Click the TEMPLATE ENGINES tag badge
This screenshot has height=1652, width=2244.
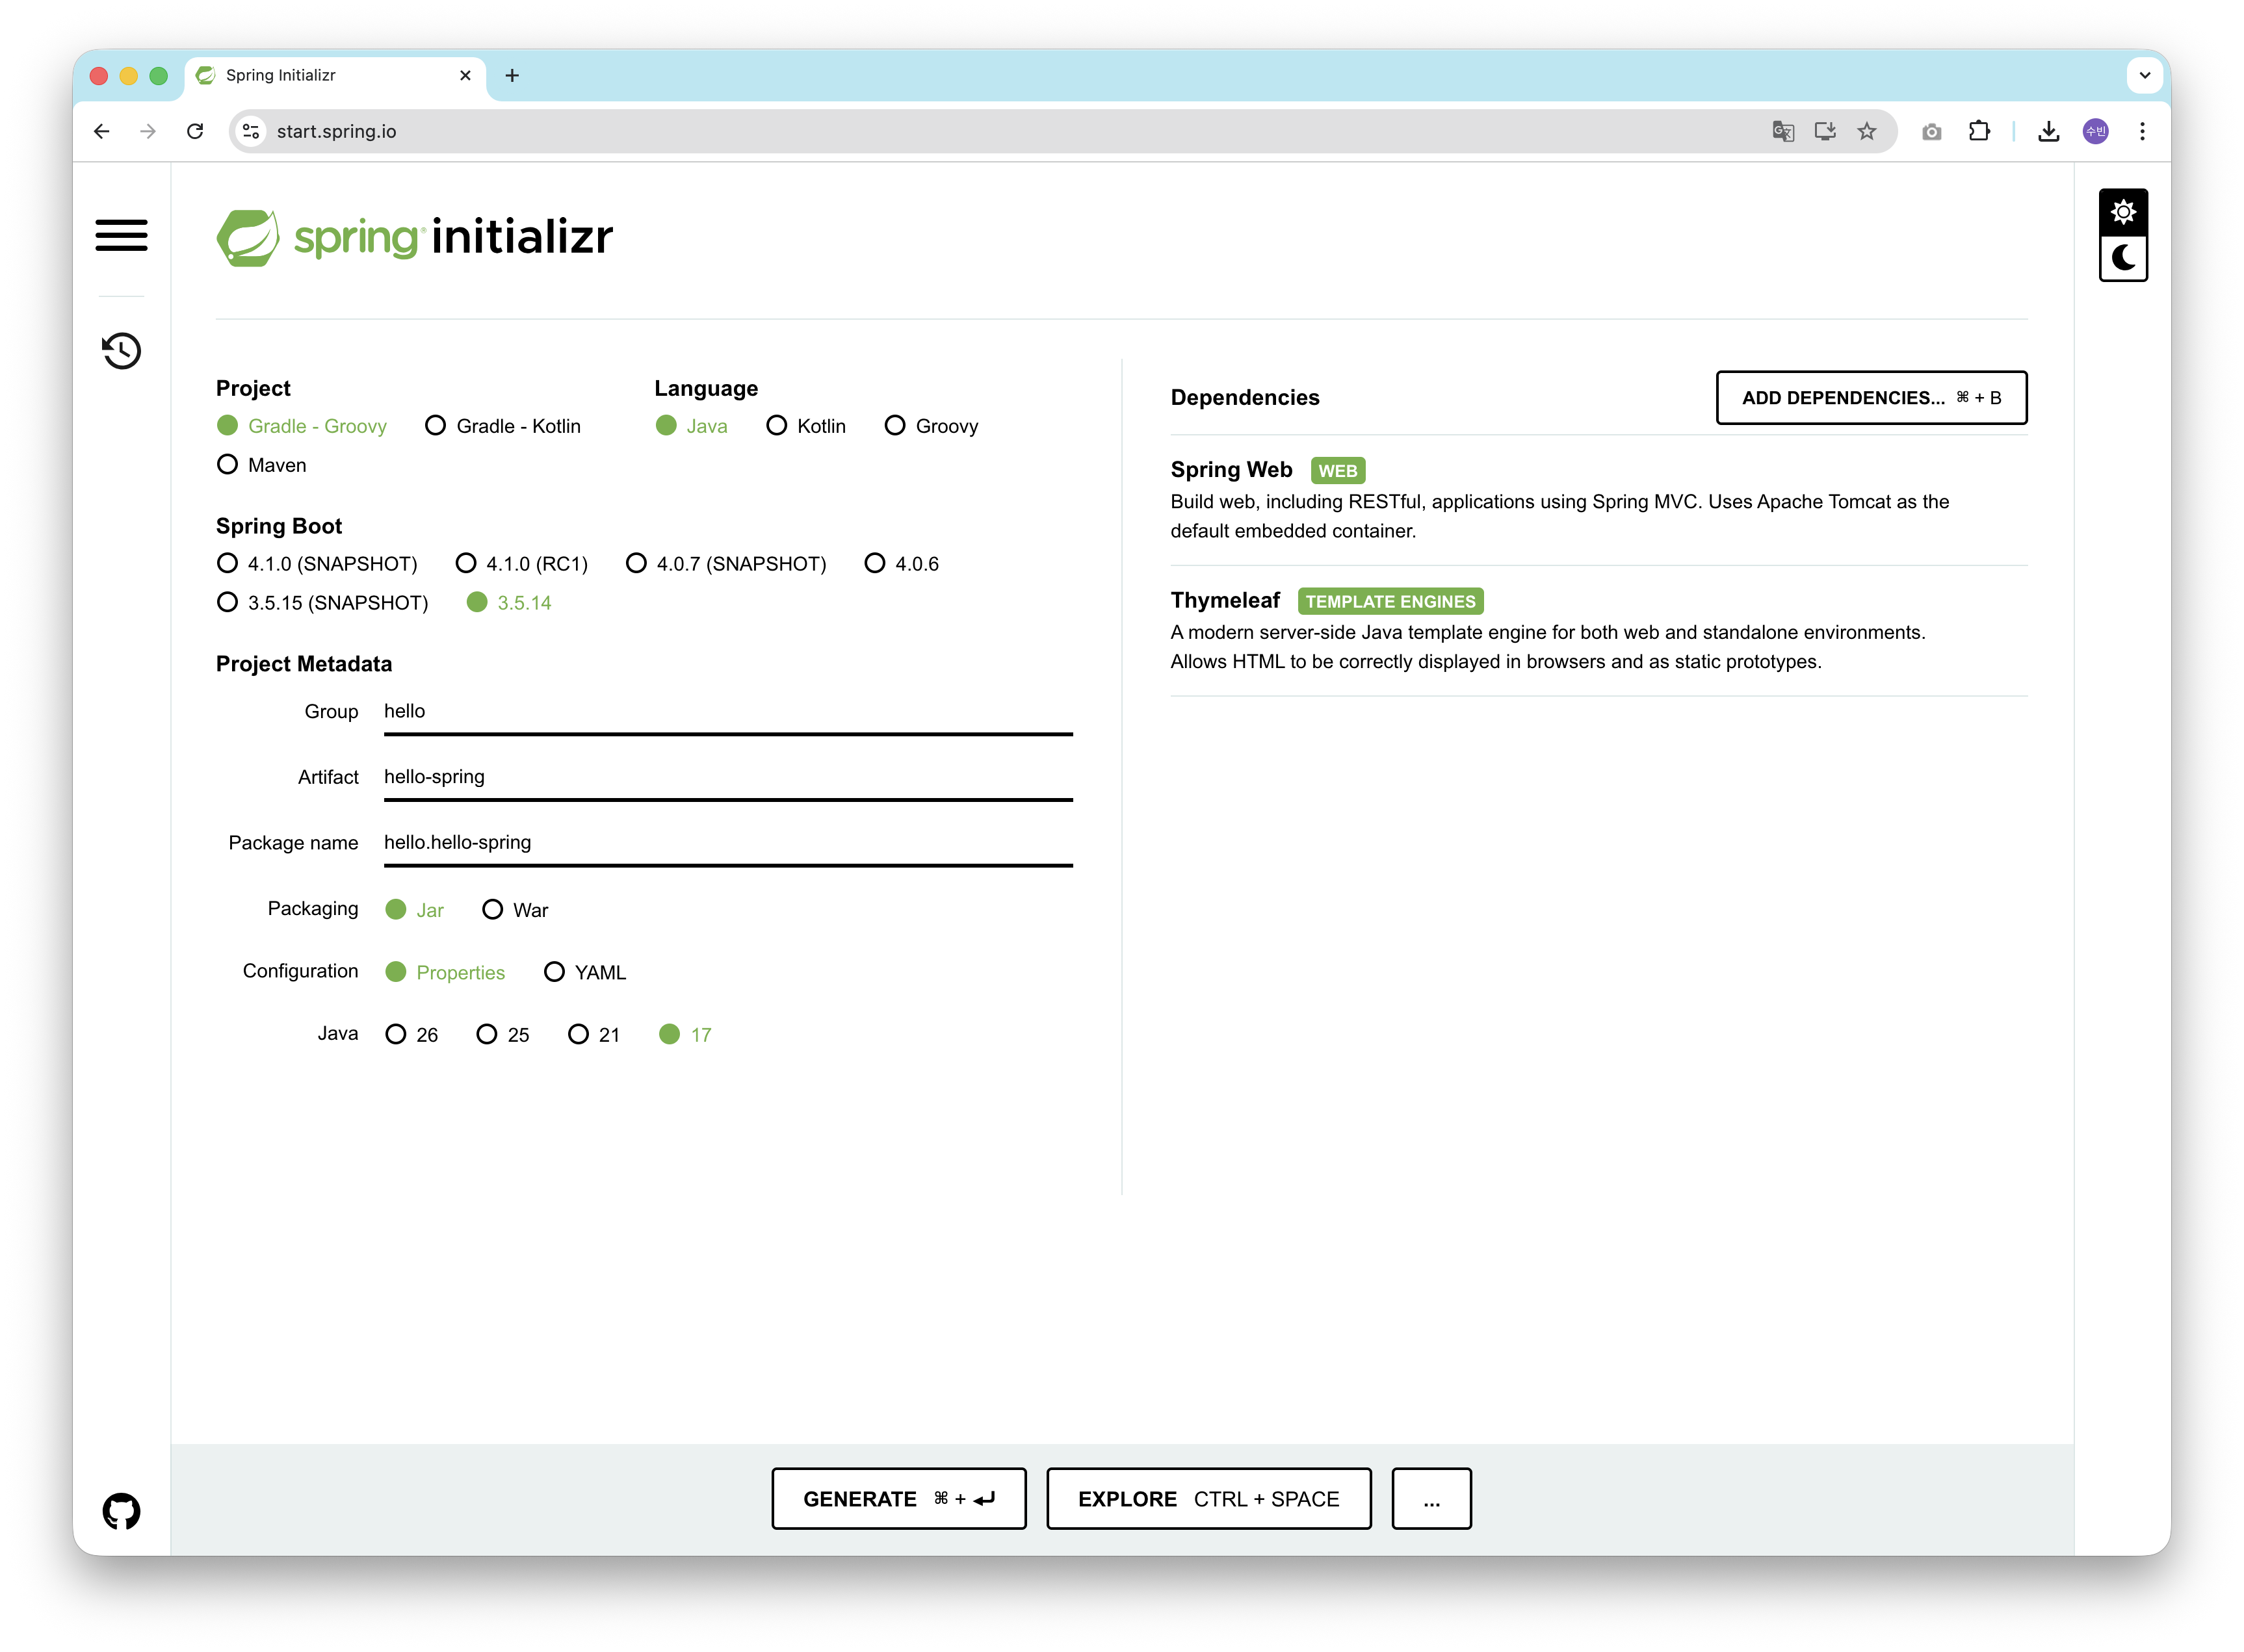pos(1390,602)
